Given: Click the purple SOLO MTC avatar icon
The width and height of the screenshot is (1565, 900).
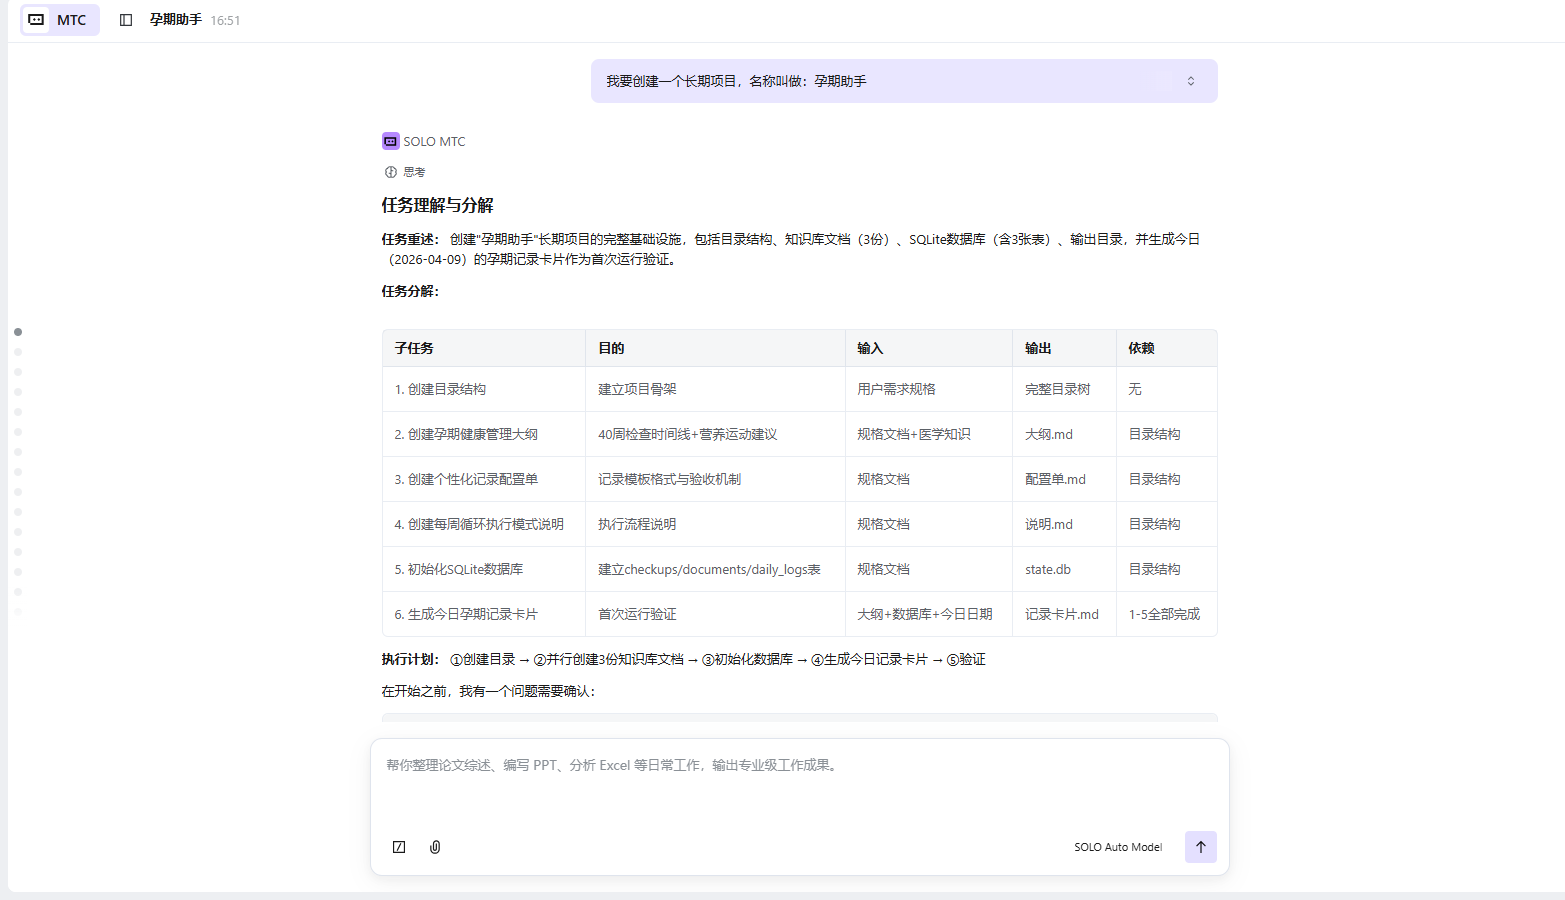Looking at the screenshot, I should (390, 141).
